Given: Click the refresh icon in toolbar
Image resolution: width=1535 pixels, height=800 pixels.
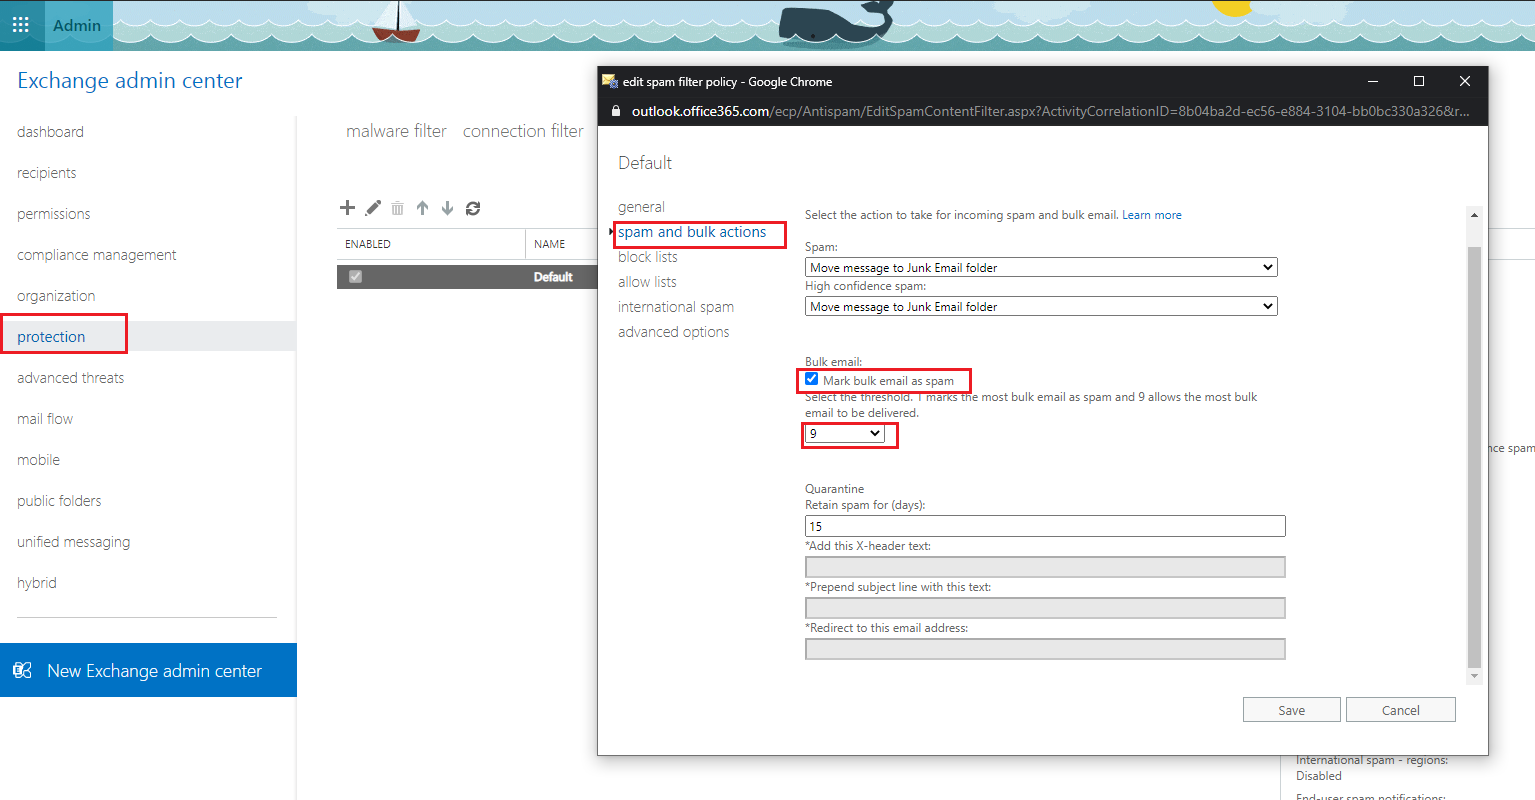Looking at the screenshot, I should [473, 208].
